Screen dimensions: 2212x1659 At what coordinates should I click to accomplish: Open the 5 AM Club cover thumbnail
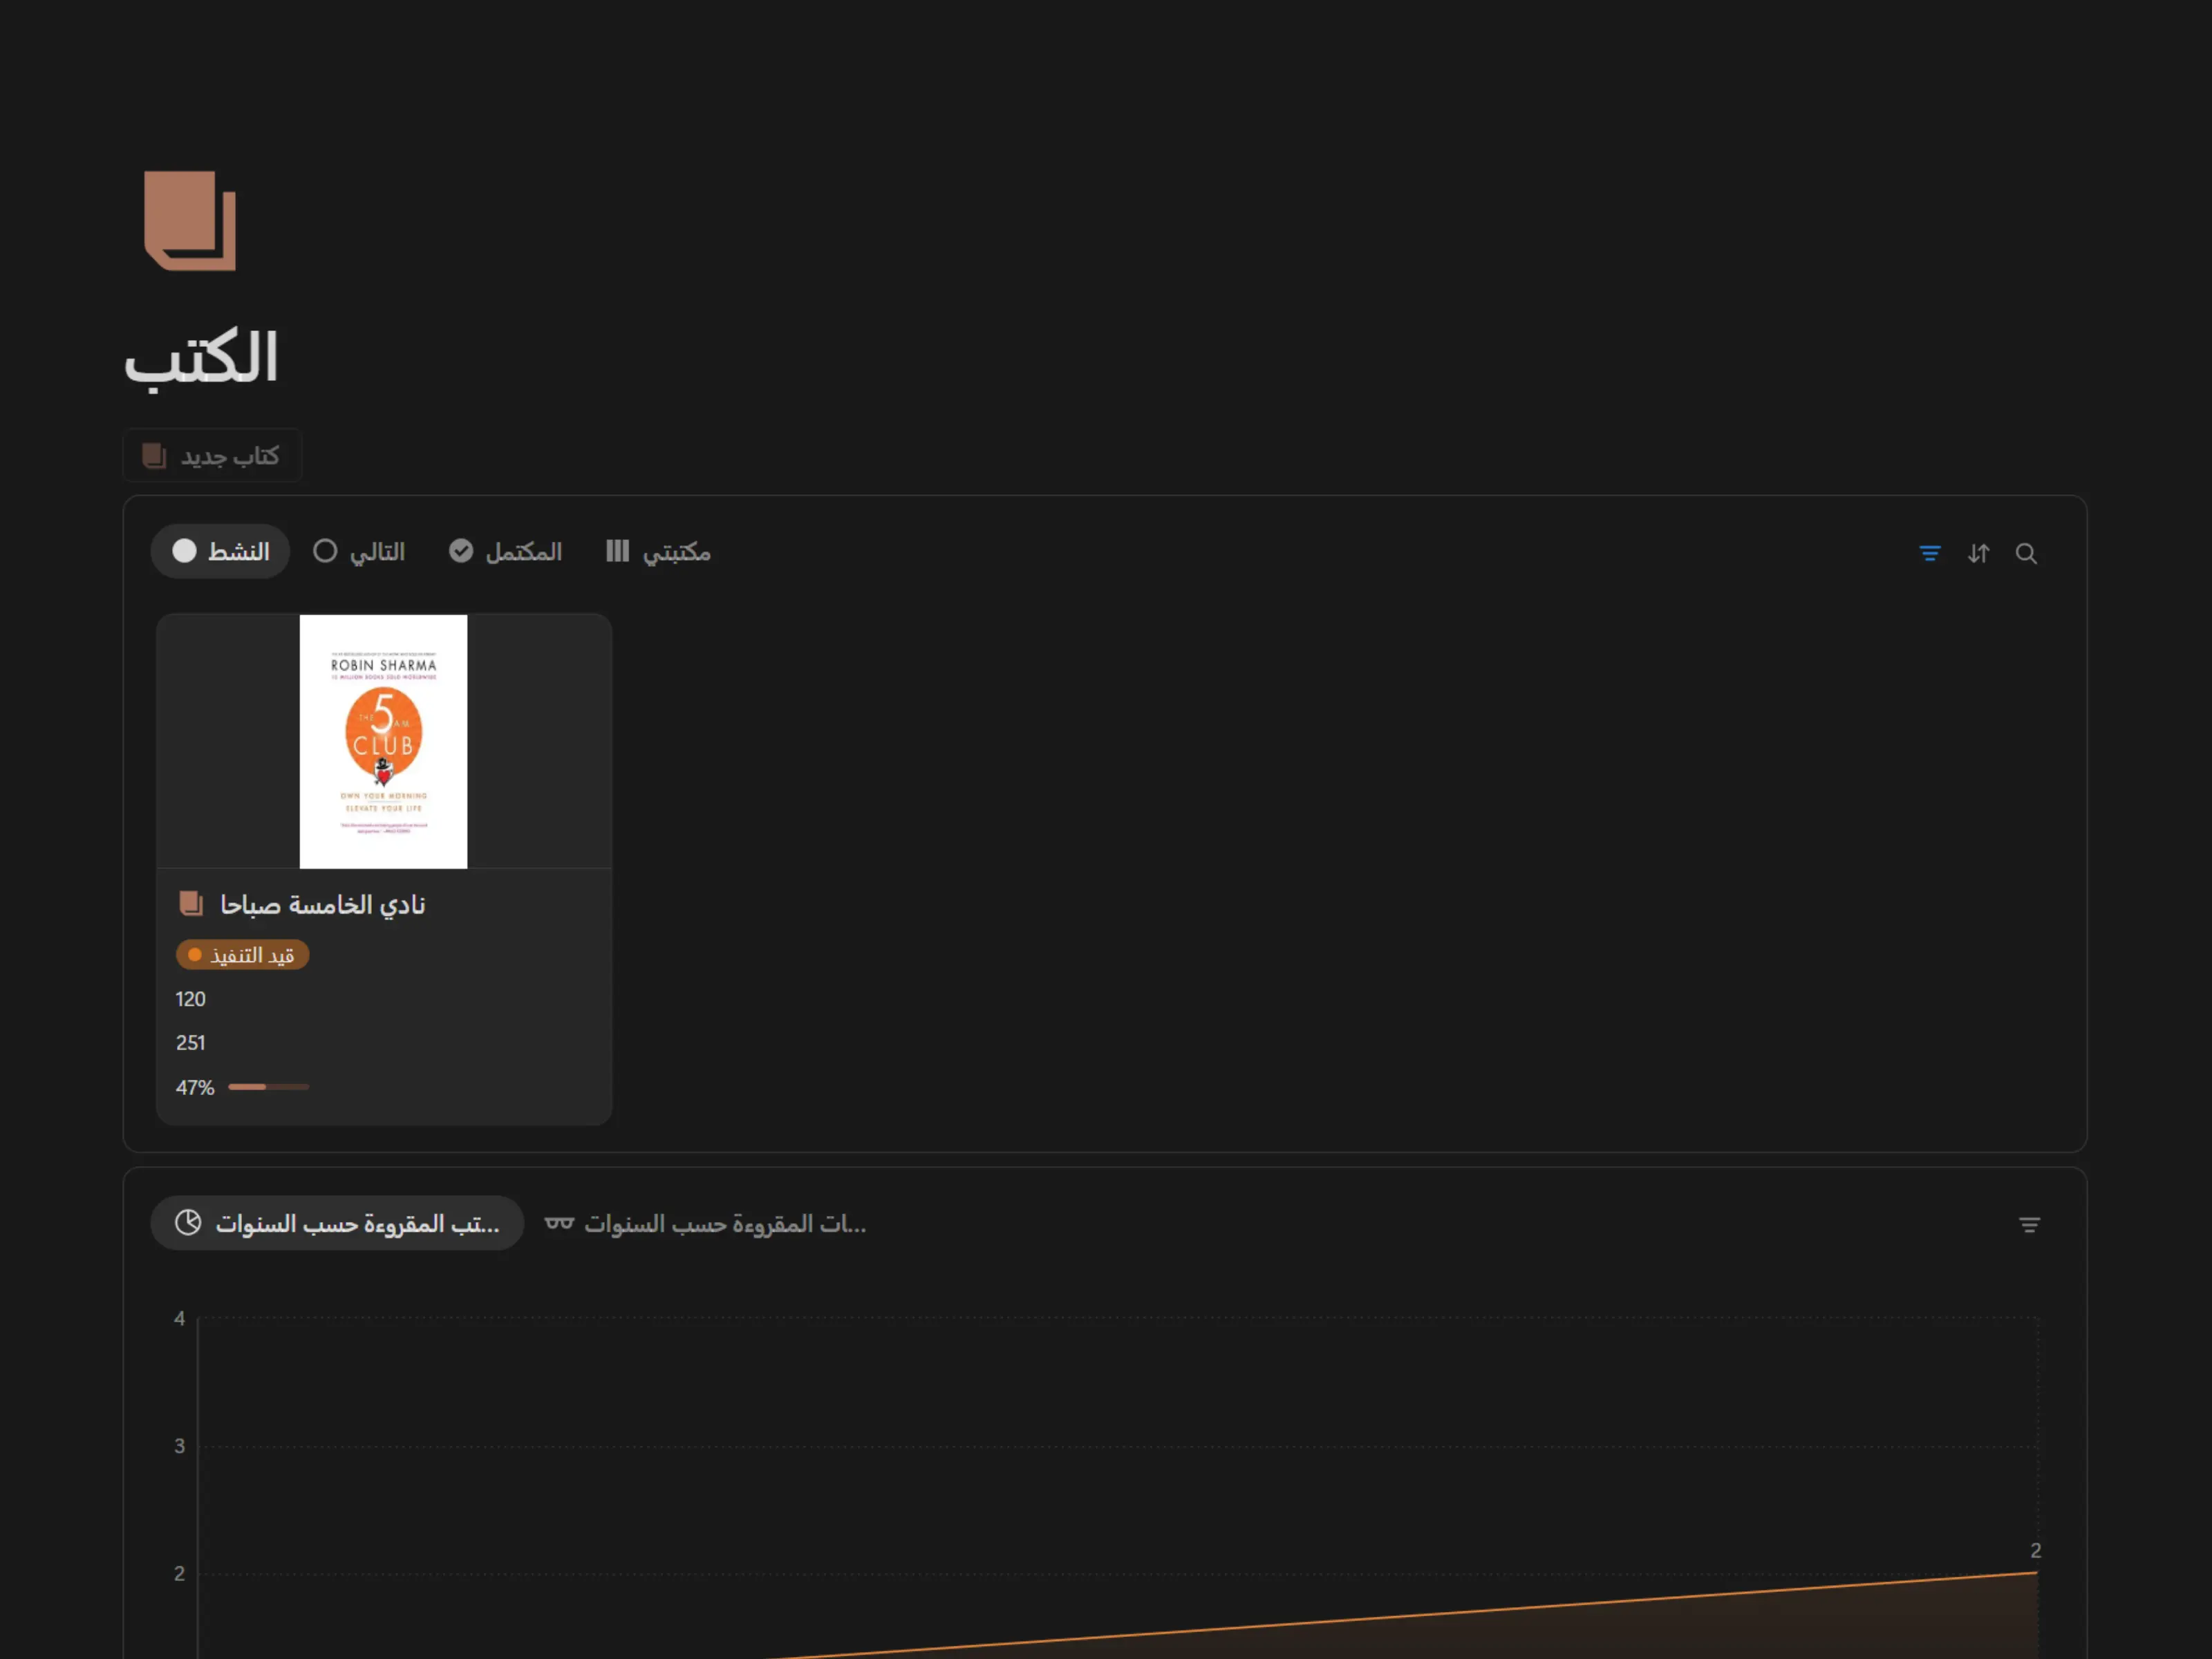point(383,741)
